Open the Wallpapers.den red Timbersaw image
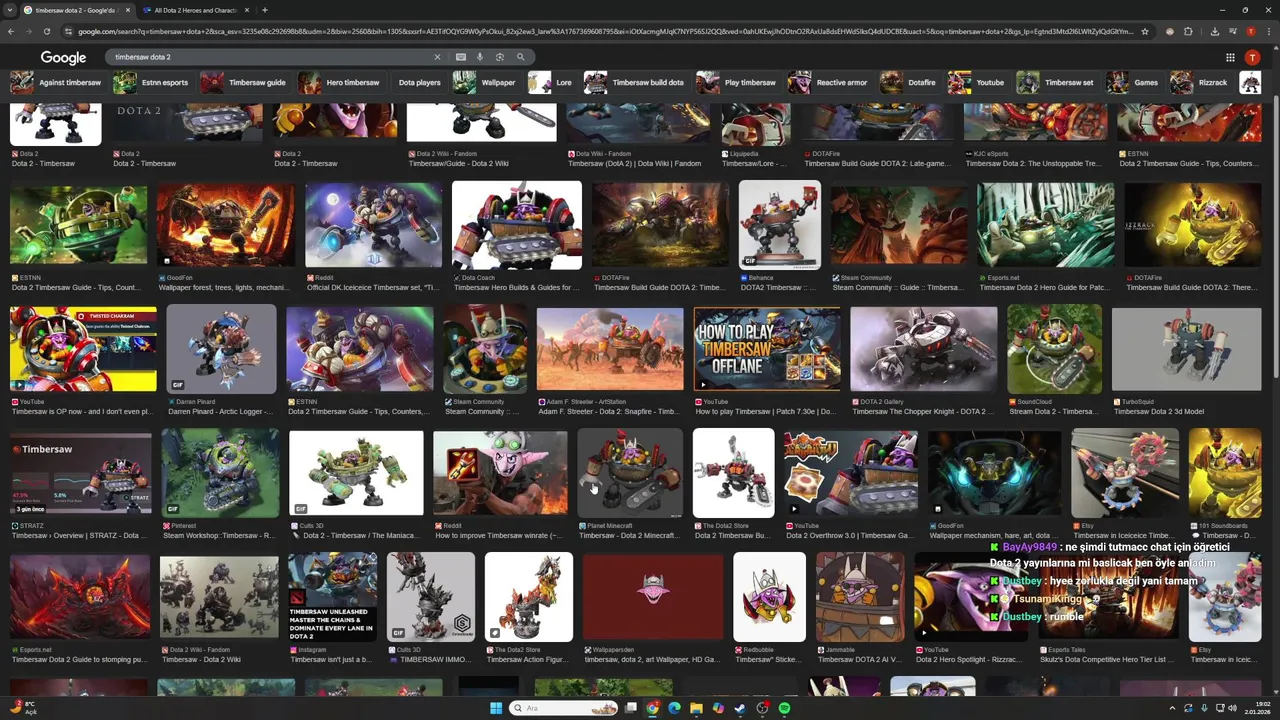 click(653, 597)
